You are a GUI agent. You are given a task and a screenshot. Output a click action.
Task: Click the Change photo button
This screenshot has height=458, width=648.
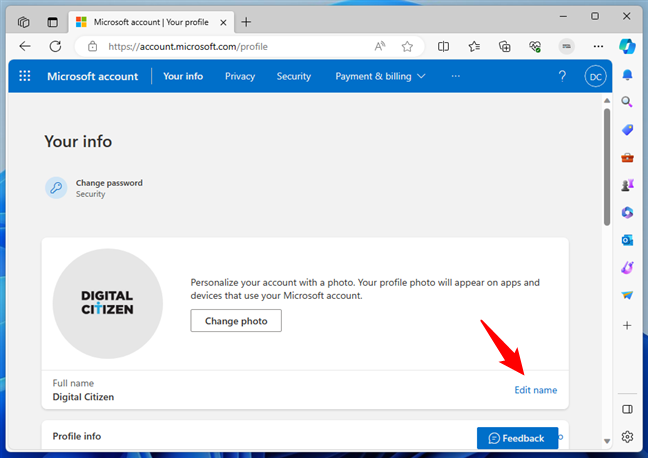(236, 320)
